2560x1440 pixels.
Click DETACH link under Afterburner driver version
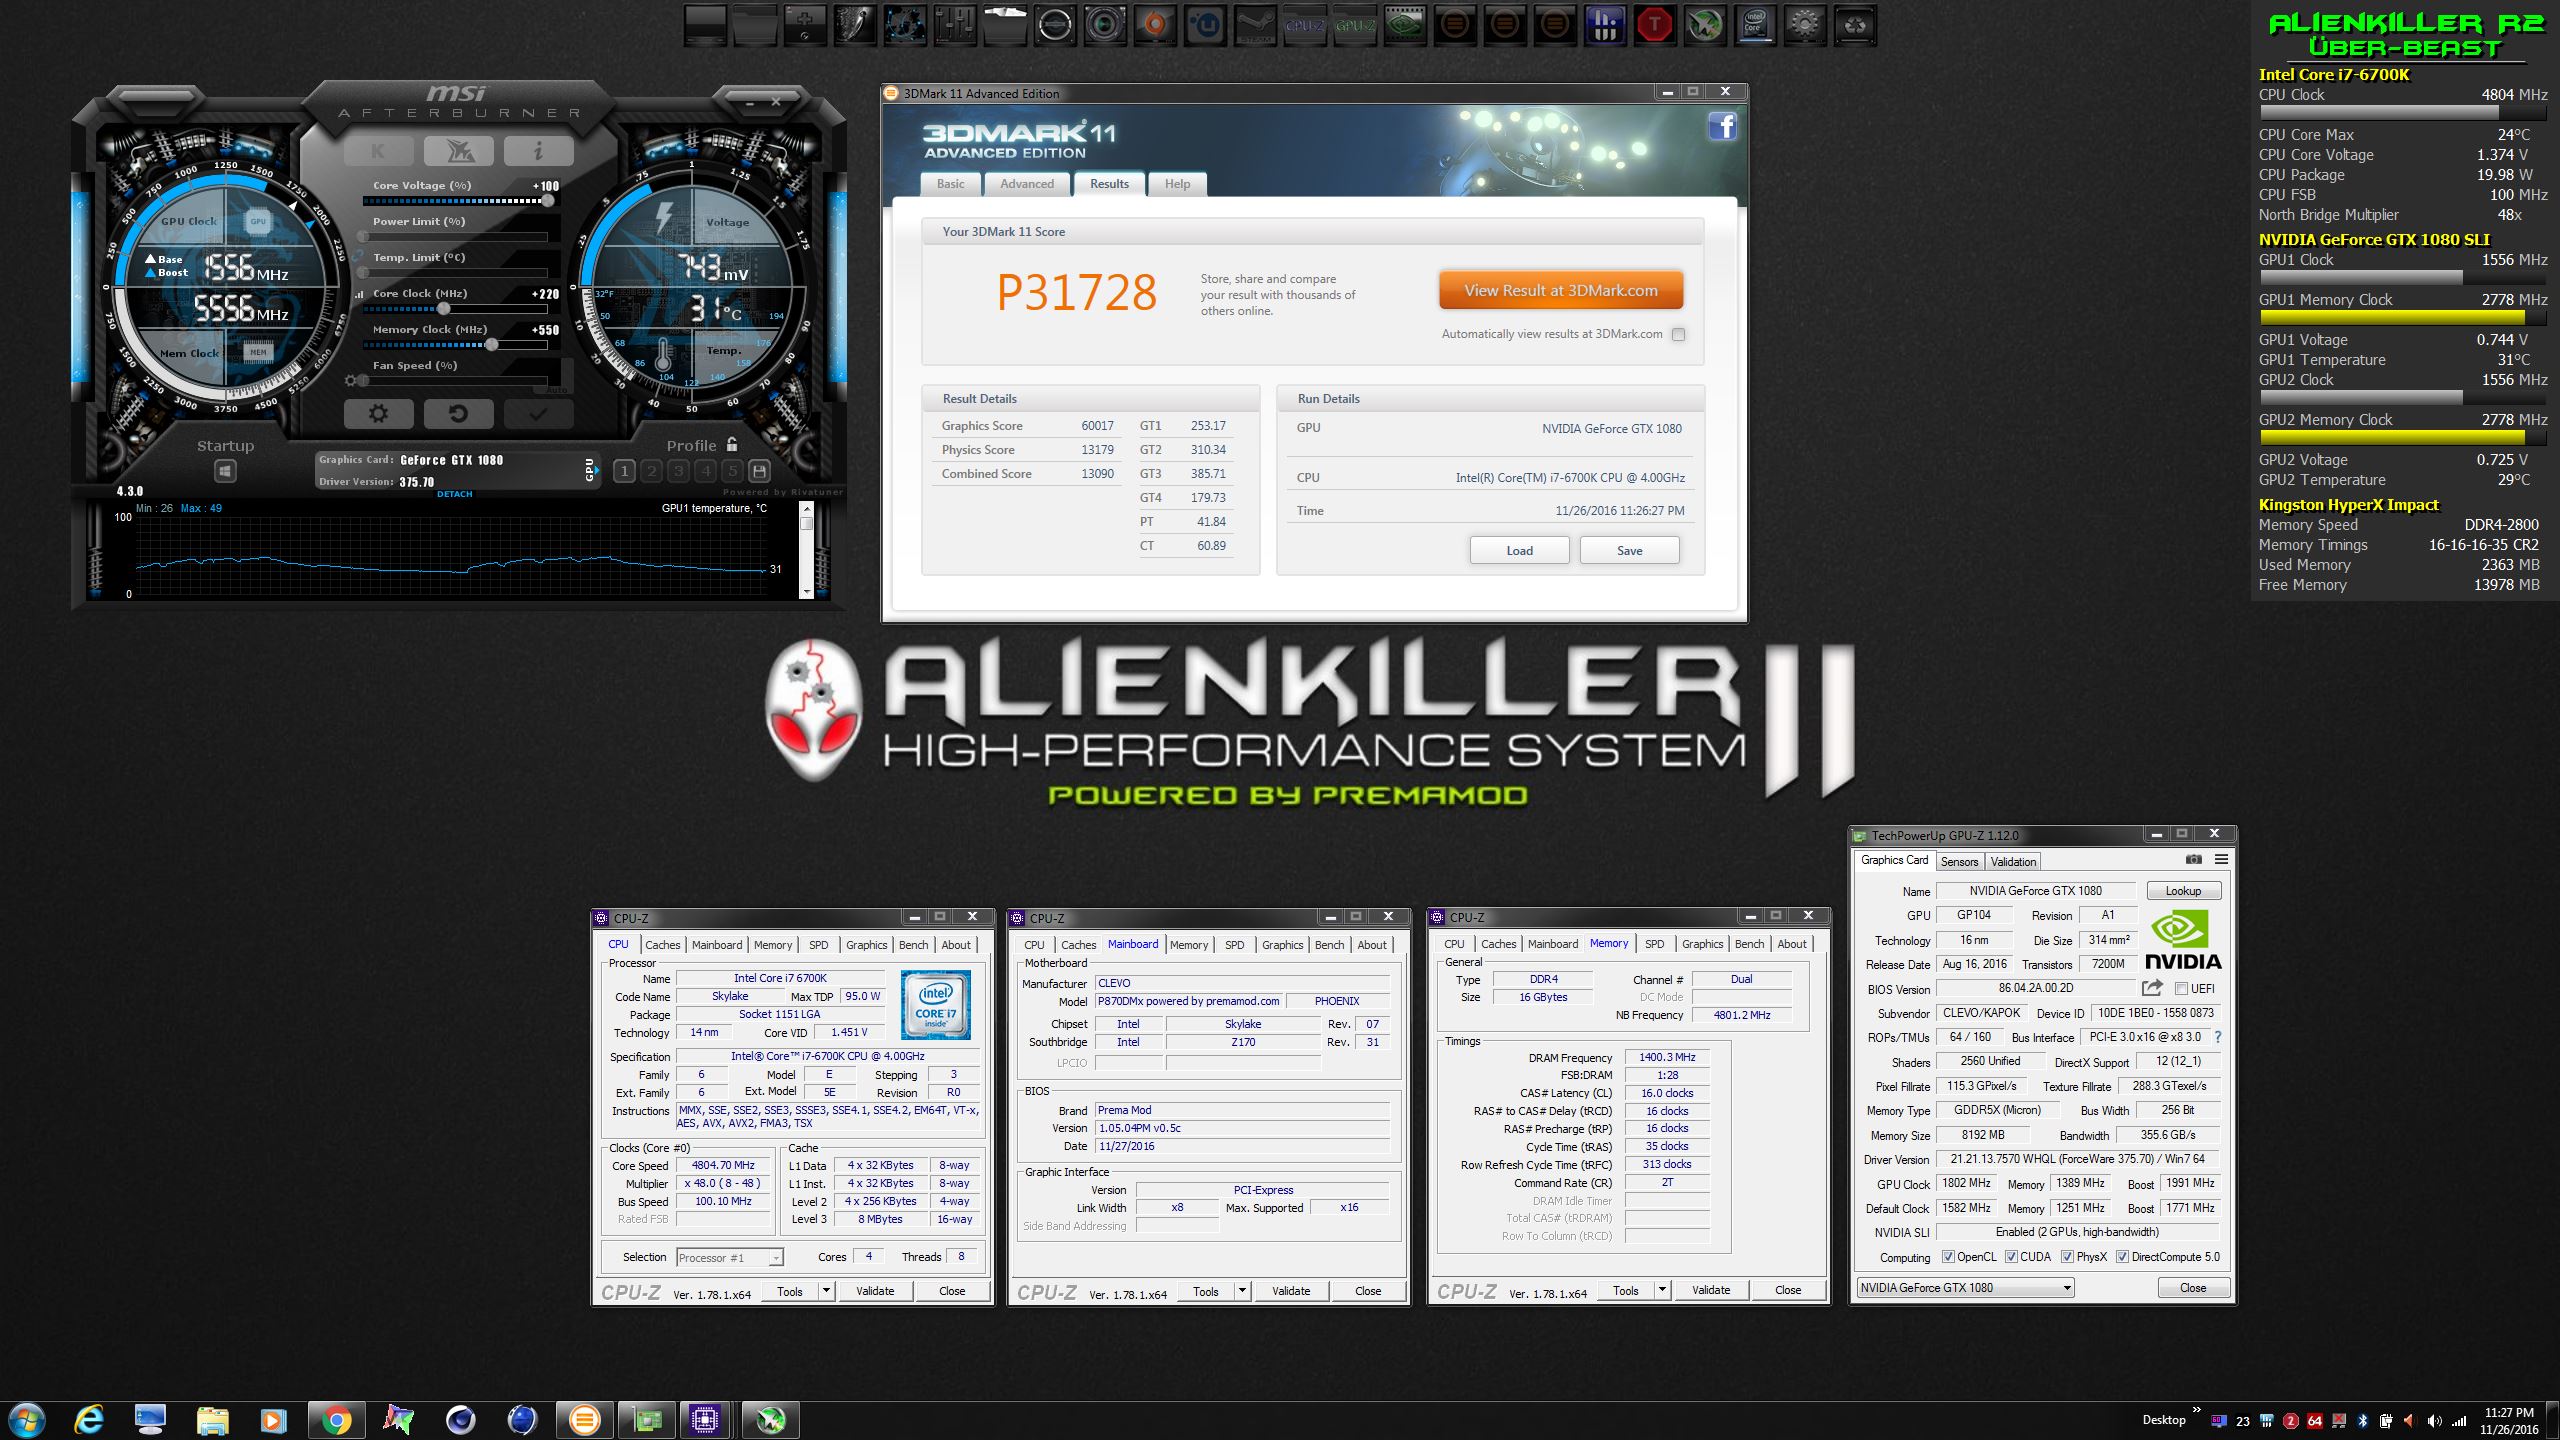(455, 494)
